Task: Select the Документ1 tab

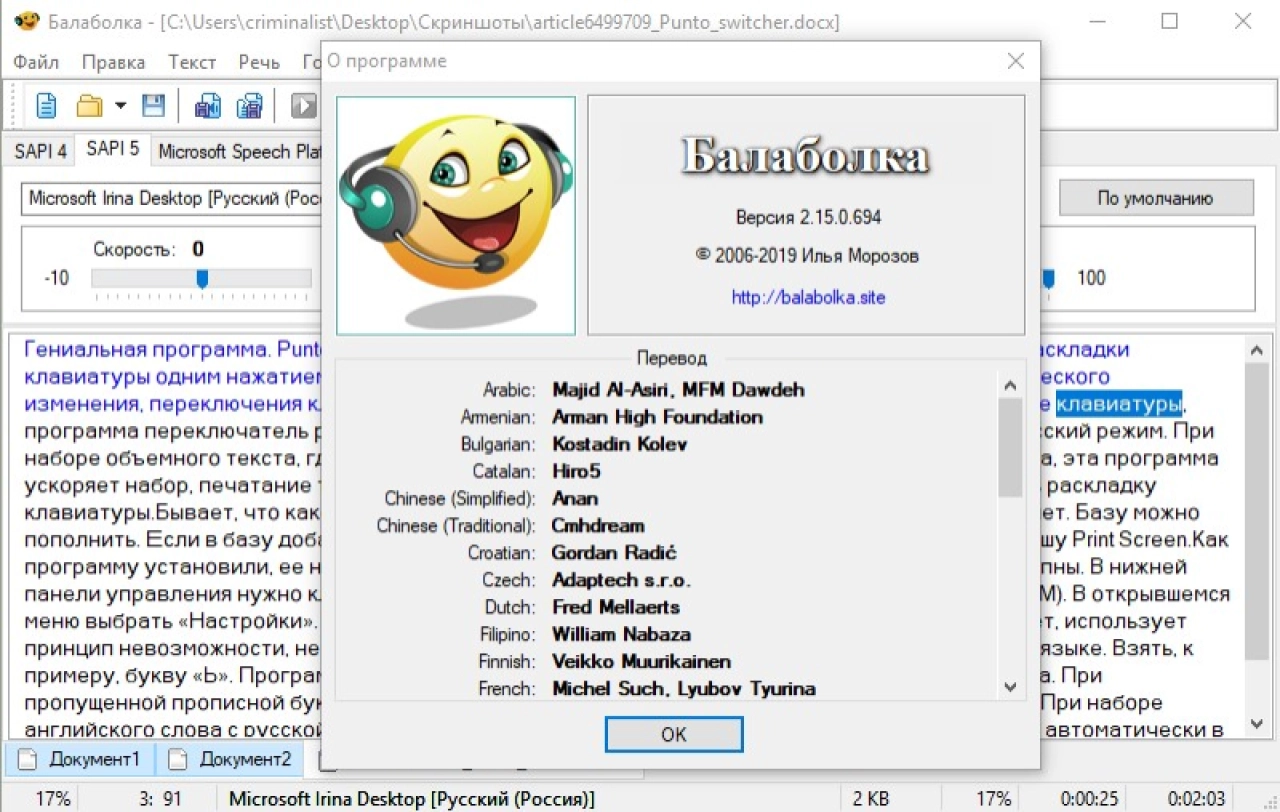Action: [81, 759]
